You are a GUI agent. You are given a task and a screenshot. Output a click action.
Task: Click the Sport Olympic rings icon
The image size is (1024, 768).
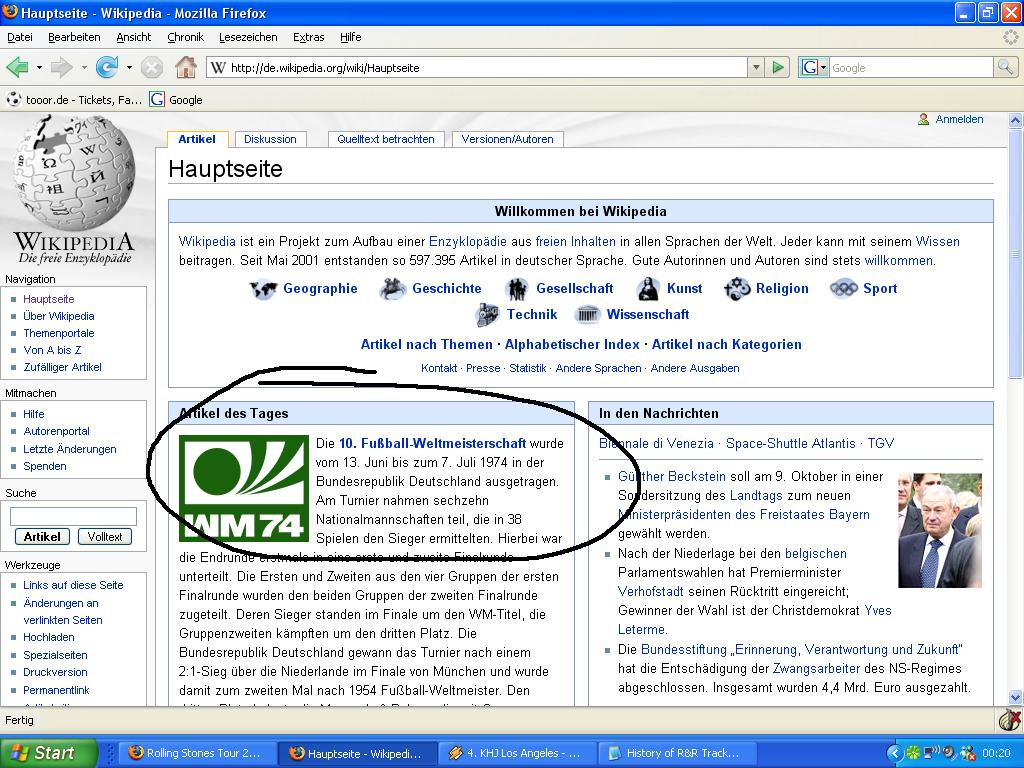843,289
